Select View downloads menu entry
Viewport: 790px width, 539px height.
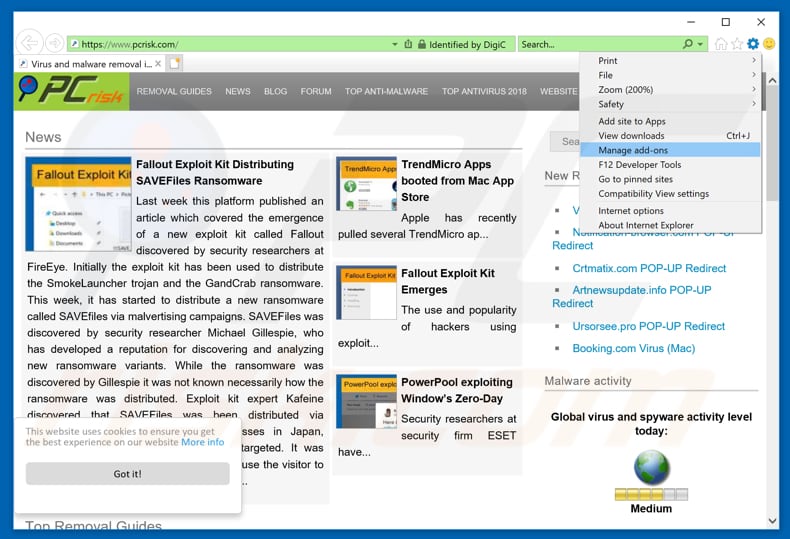pyautogui.click(x=670, y=136)
